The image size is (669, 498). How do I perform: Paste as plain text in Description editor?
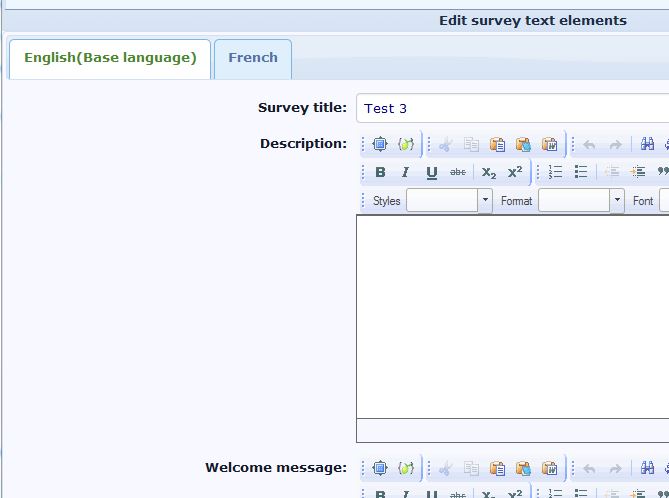point(523,144)
